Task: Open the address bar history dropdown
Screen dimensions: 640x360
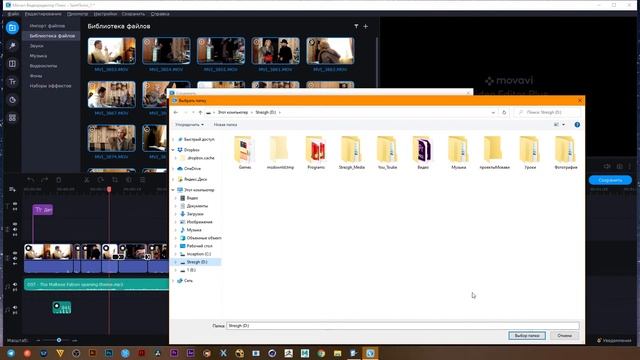Action: [493, 112]
